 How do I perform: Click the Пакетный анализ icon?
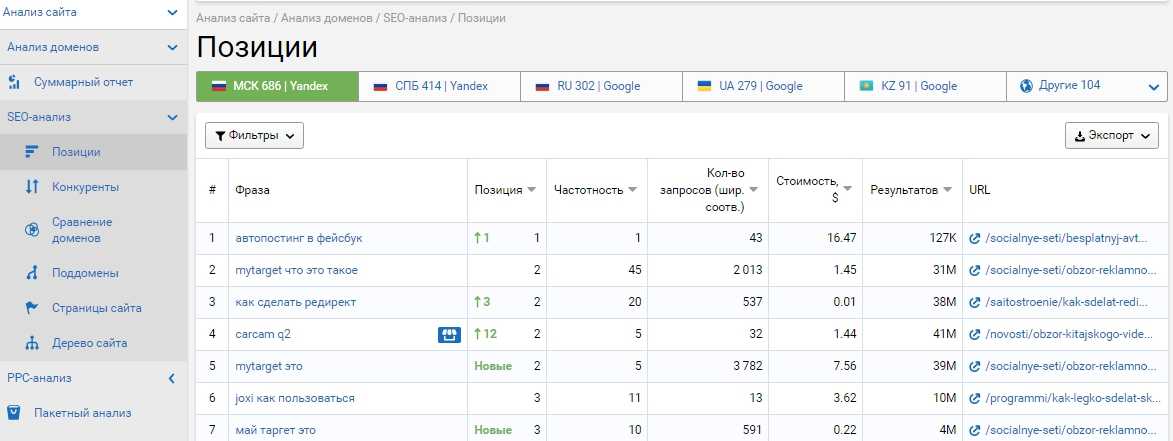coord(13,413)
